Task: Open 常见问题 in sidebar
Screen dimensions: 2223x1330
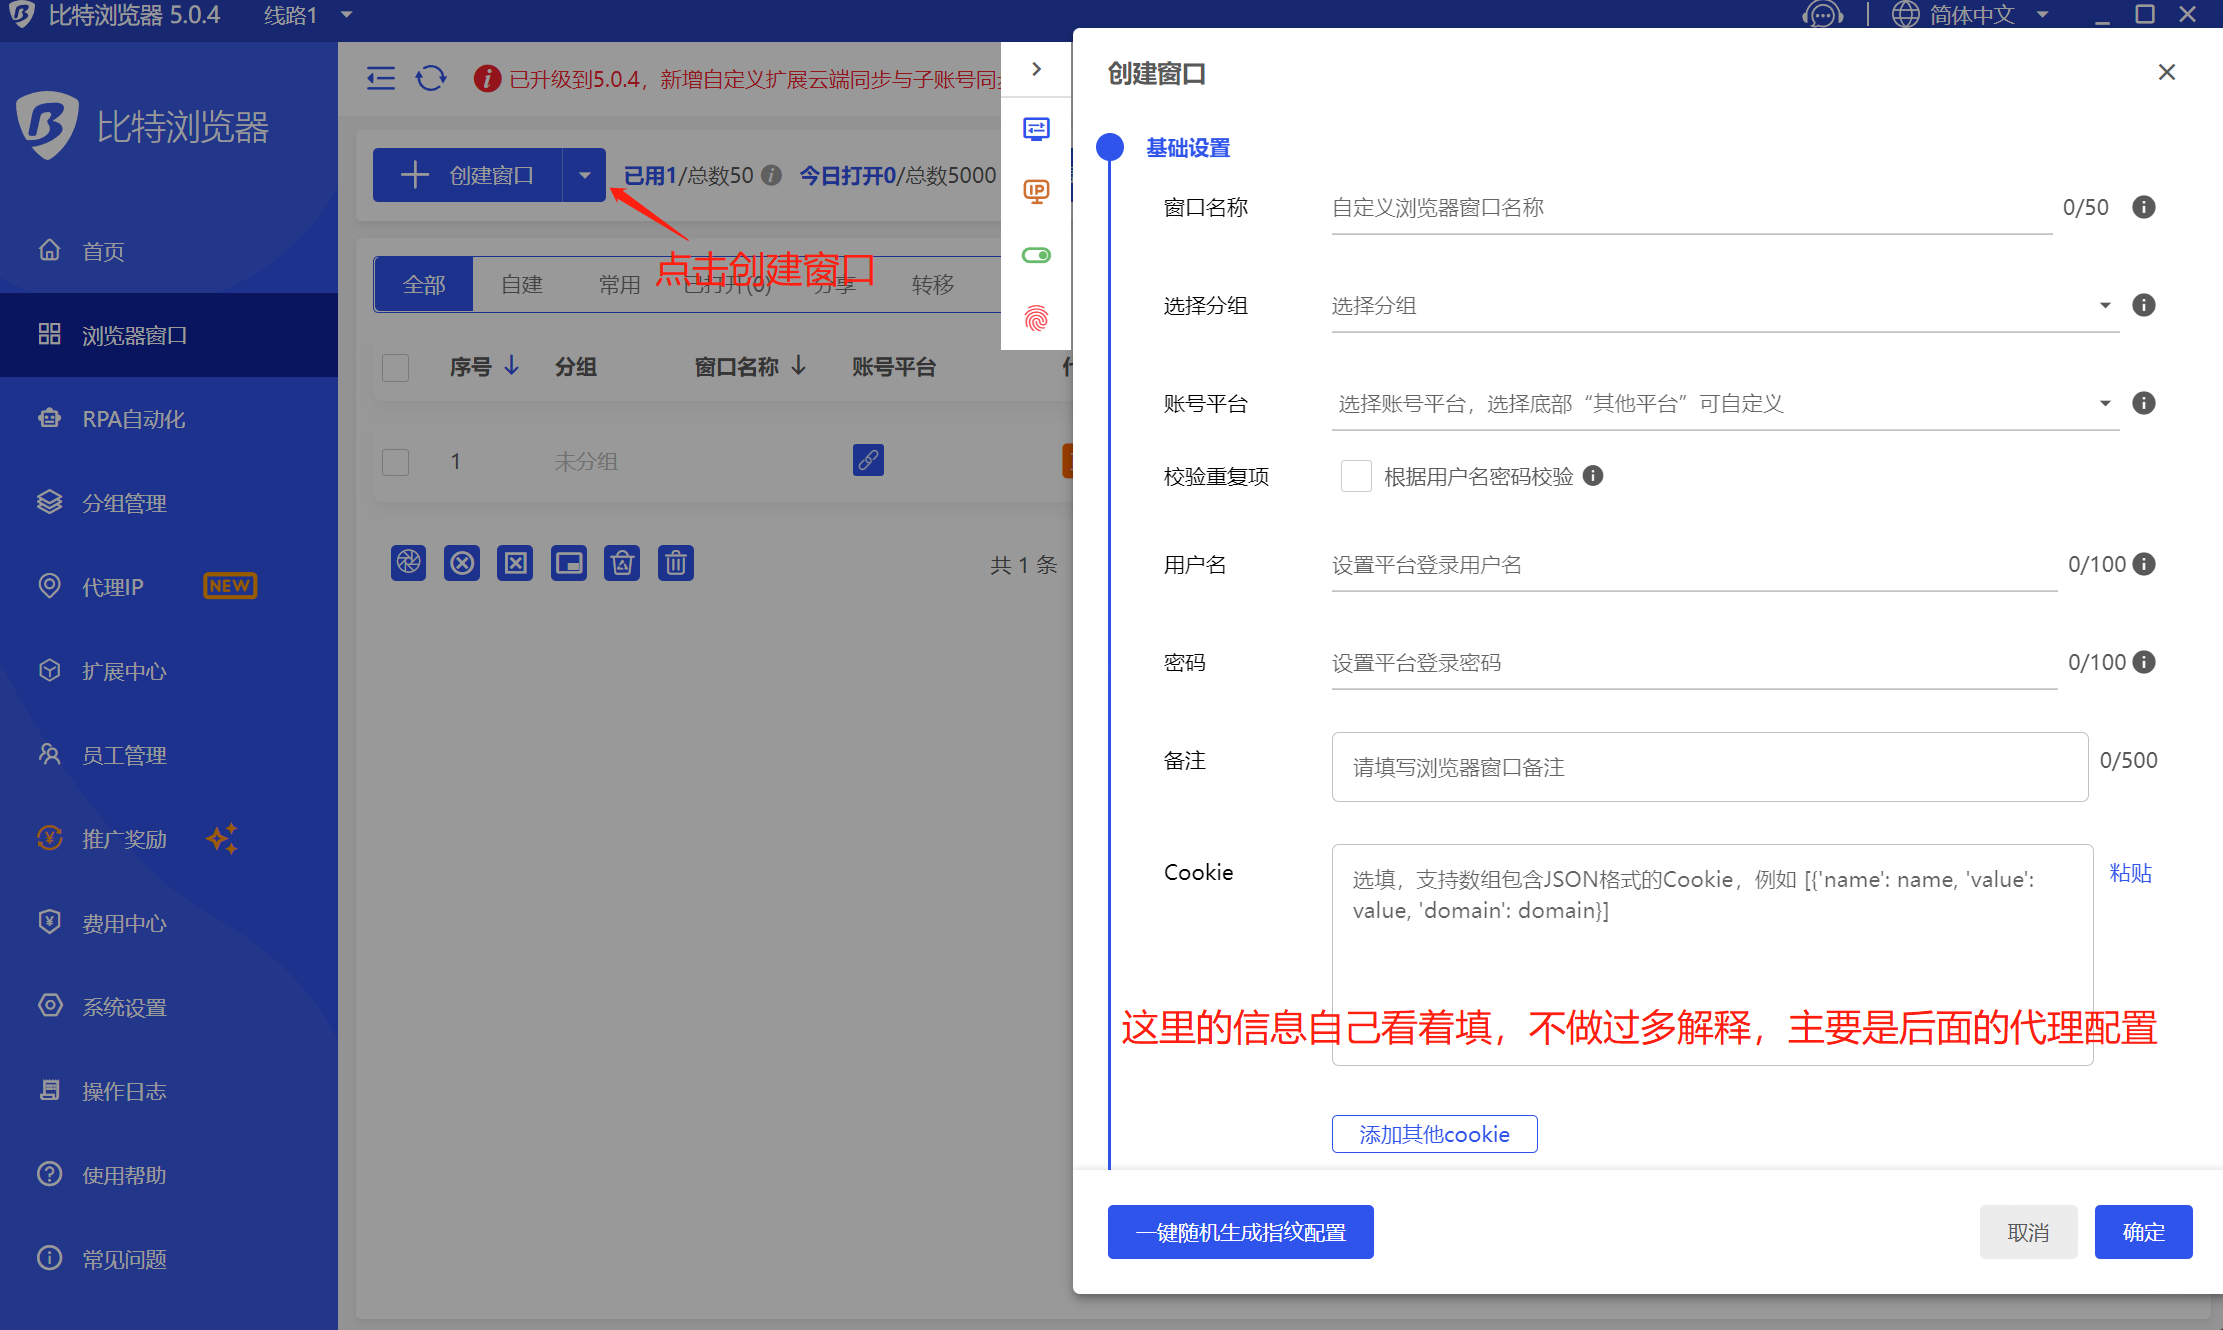Action: [x=169, y=1259]
